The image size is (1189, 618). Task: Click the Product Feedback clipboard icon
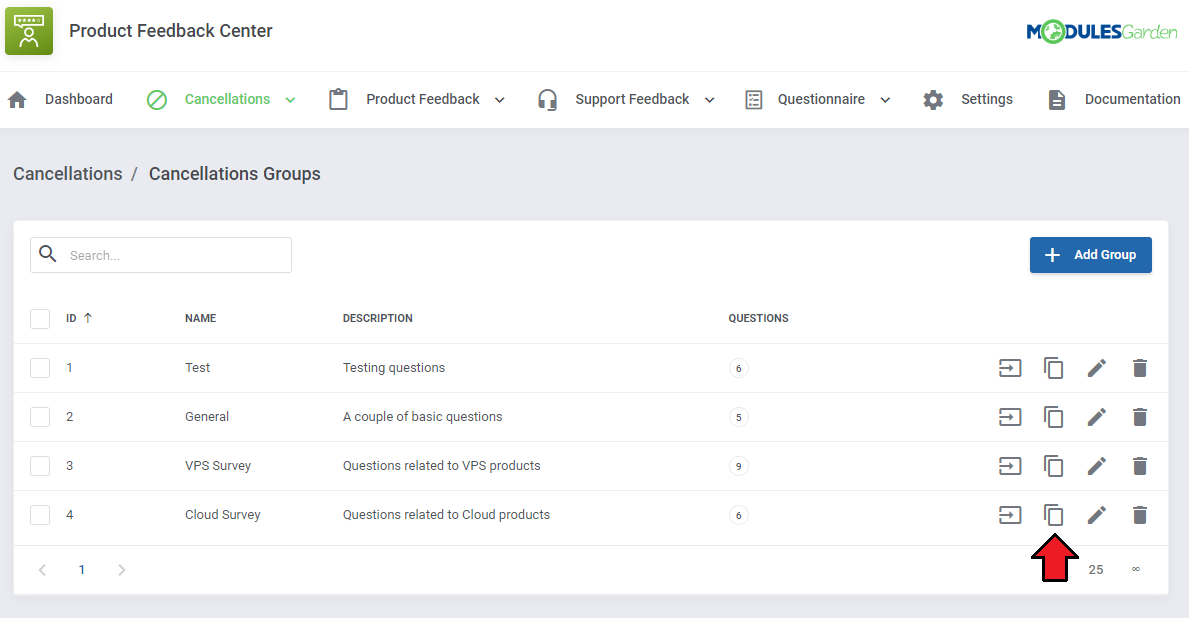pos(338,99)
